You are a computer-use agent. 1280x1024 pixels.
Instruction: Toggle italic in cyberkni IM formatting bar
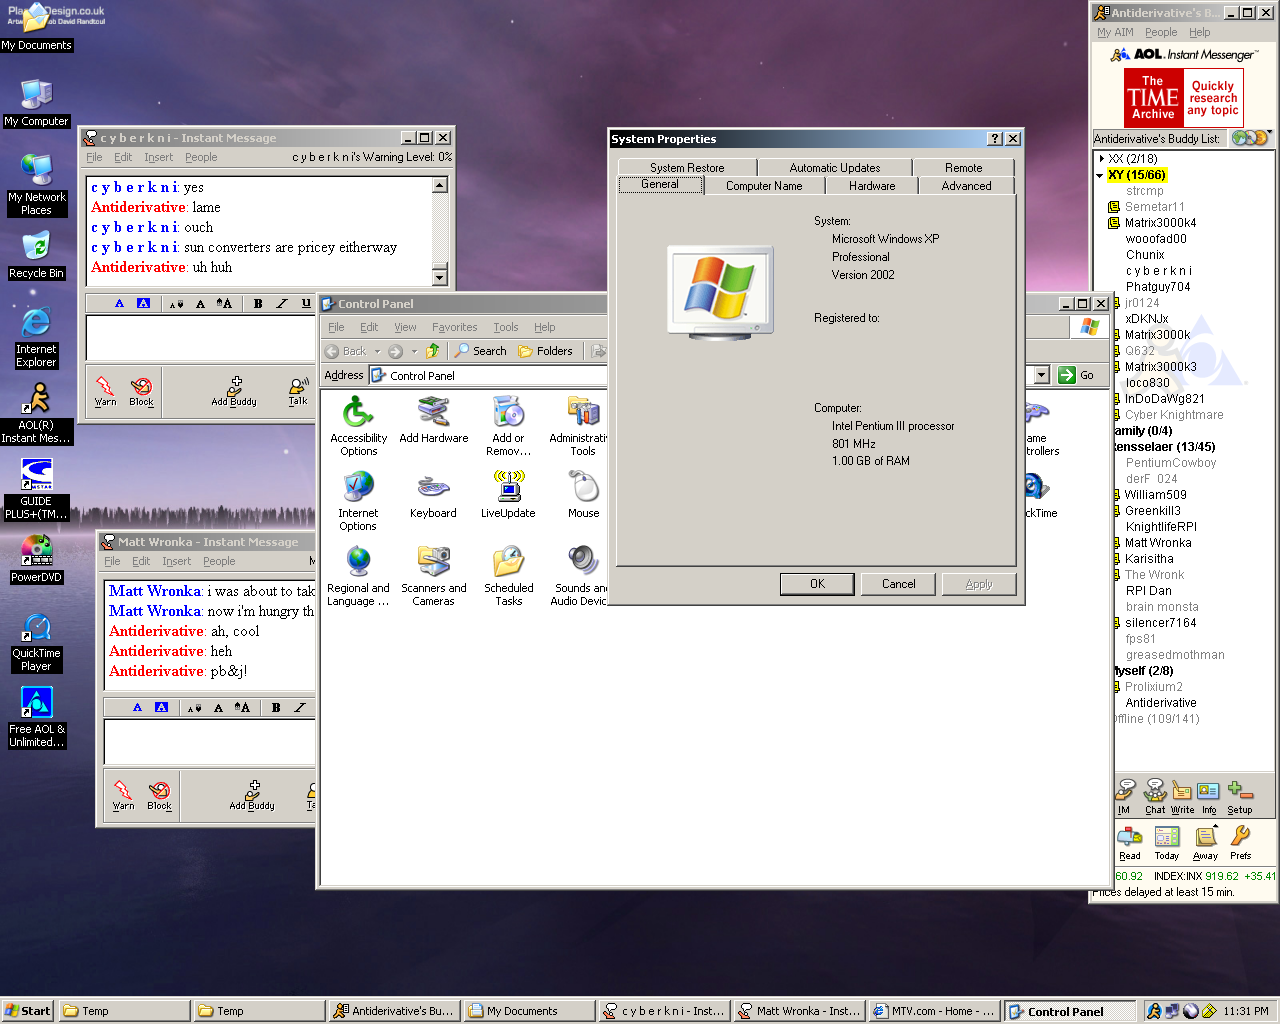pos(282,303)
